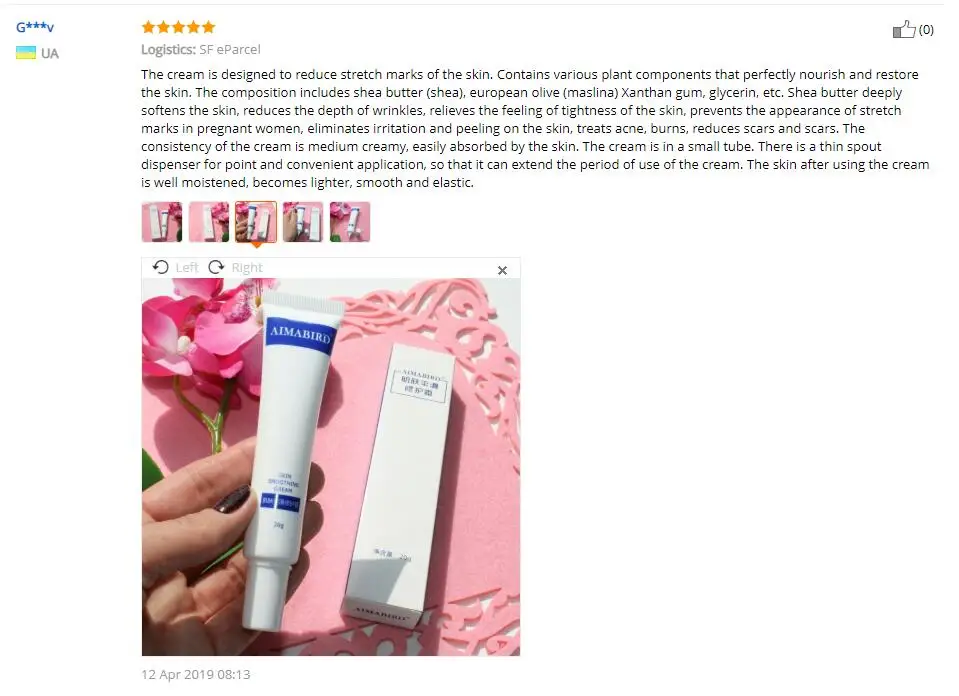The width and height of the screenshot is (959, 696).
Task: Click the reviewer name G***v
Action: 35,27
